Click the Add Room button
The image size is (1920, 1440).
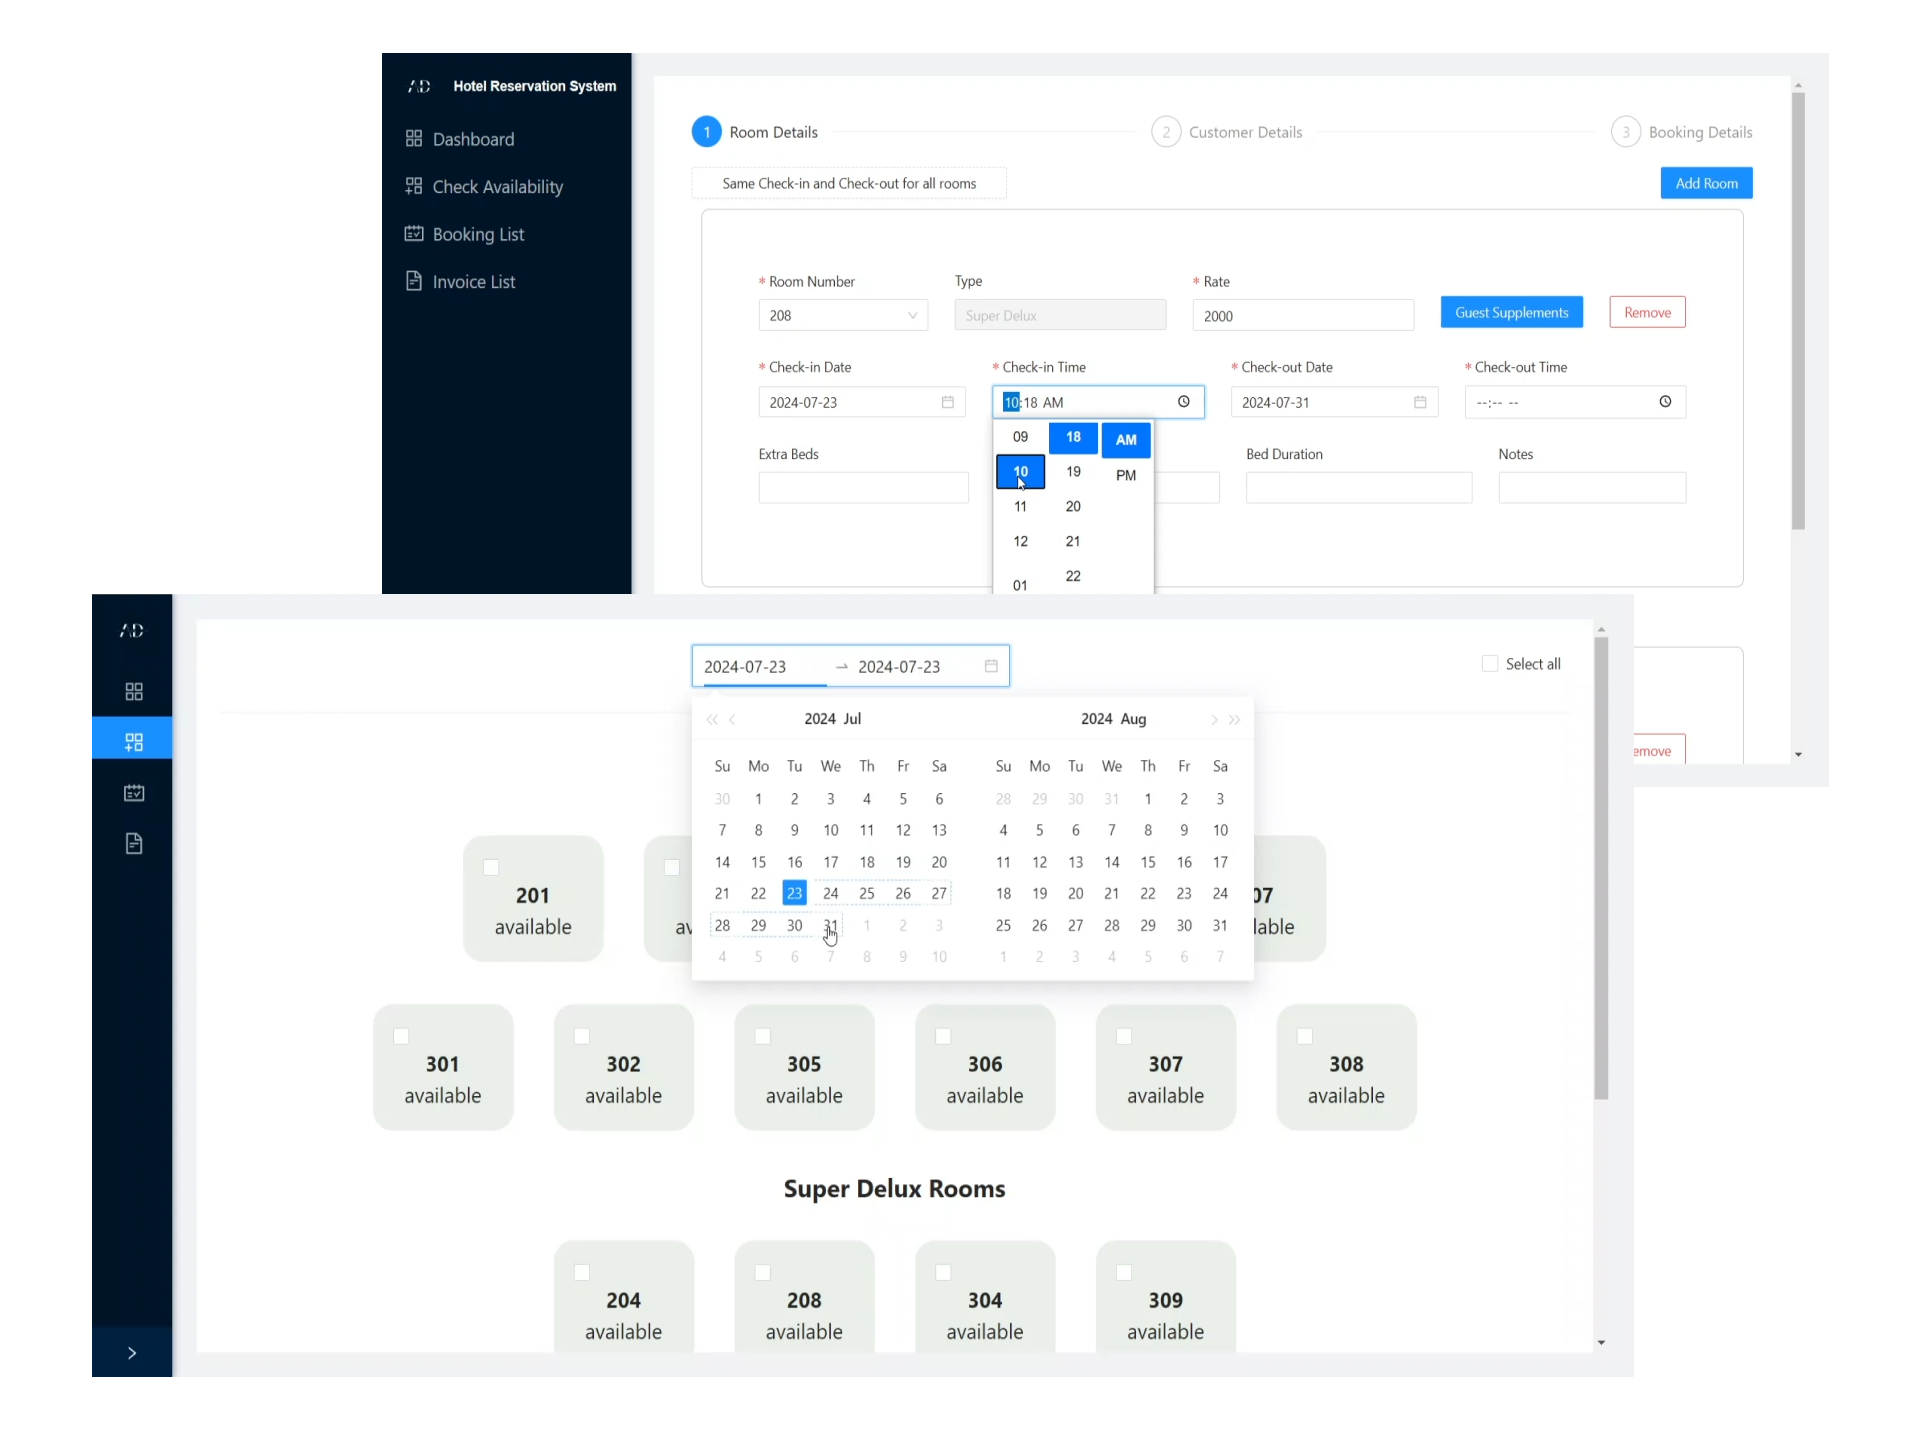point(1706,183)
